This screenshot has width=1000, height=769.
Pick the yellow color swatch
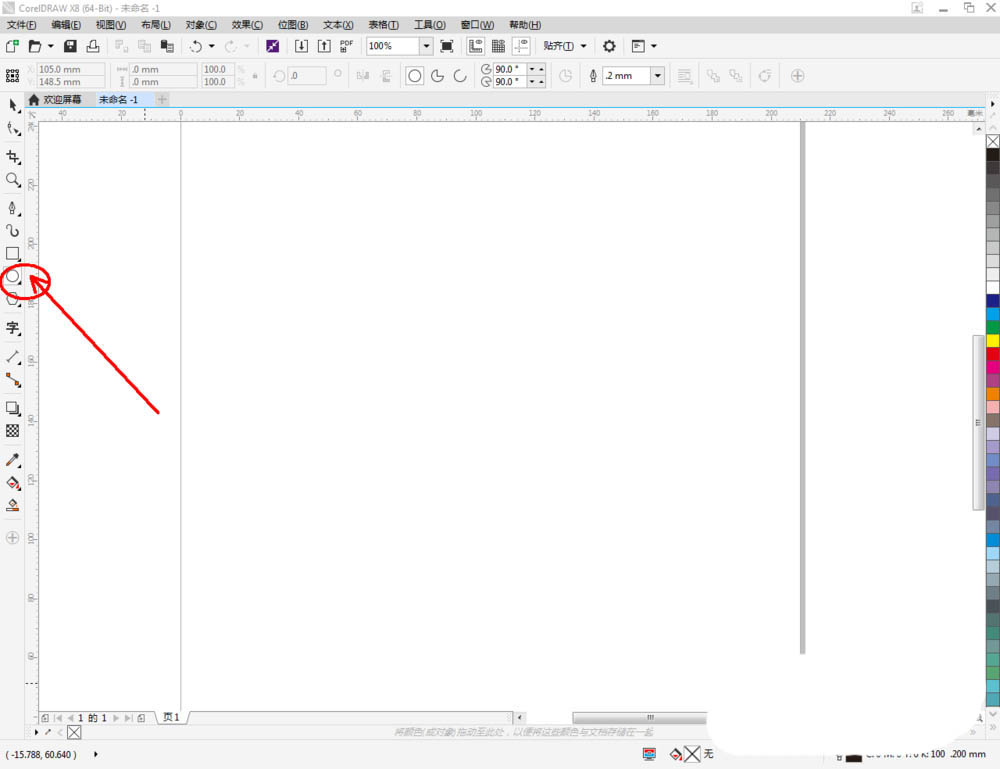click(993, 341)
